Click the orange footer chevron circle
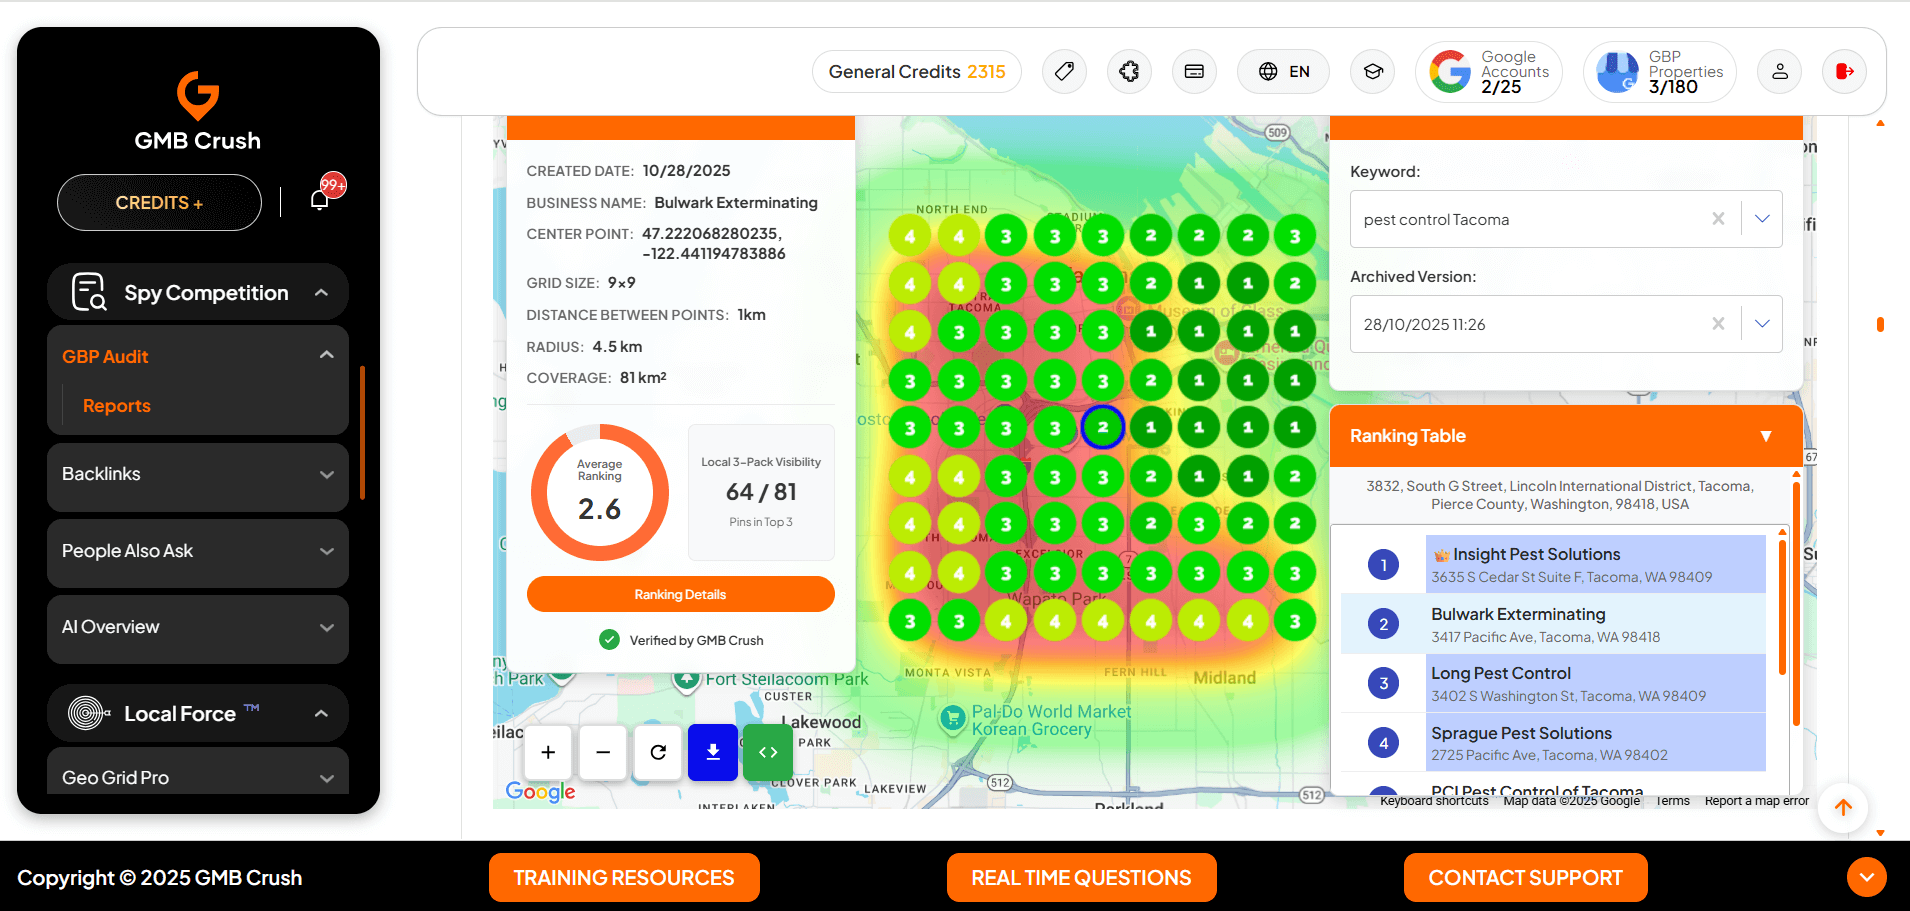 tap(1866, 877)
